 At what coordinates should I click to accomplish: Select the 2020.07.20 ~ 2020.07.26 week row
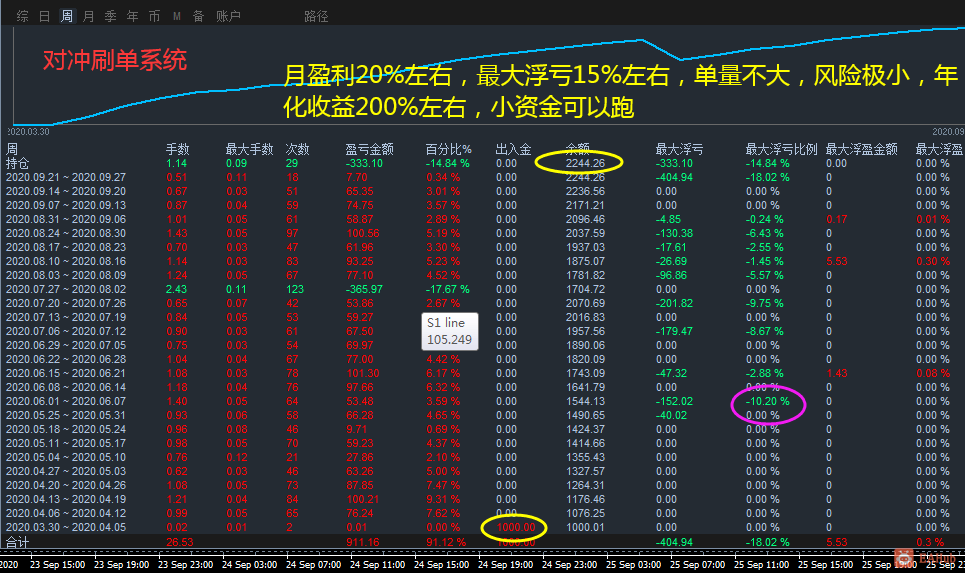(x=66, y=303)
